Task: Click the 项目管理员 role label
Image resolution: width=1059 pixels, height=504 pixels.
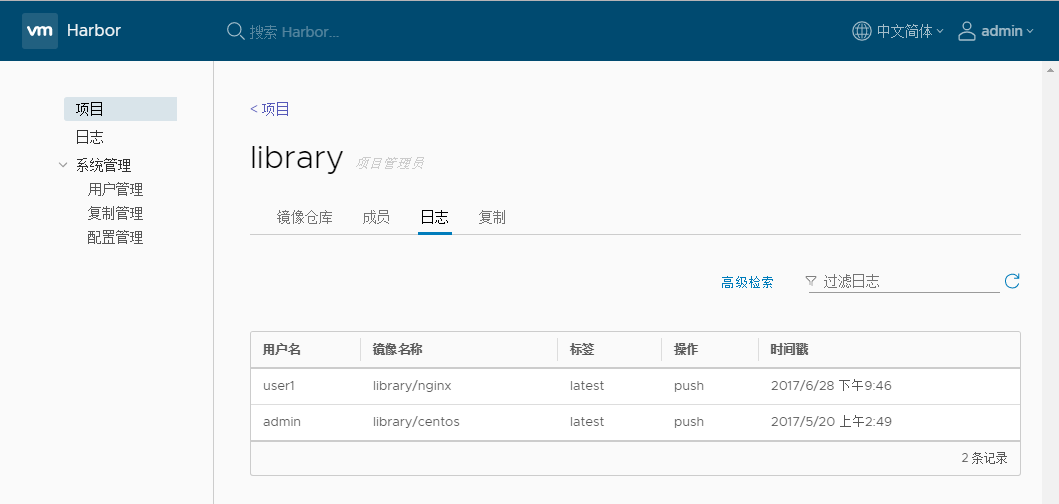Action: [390, 163]
